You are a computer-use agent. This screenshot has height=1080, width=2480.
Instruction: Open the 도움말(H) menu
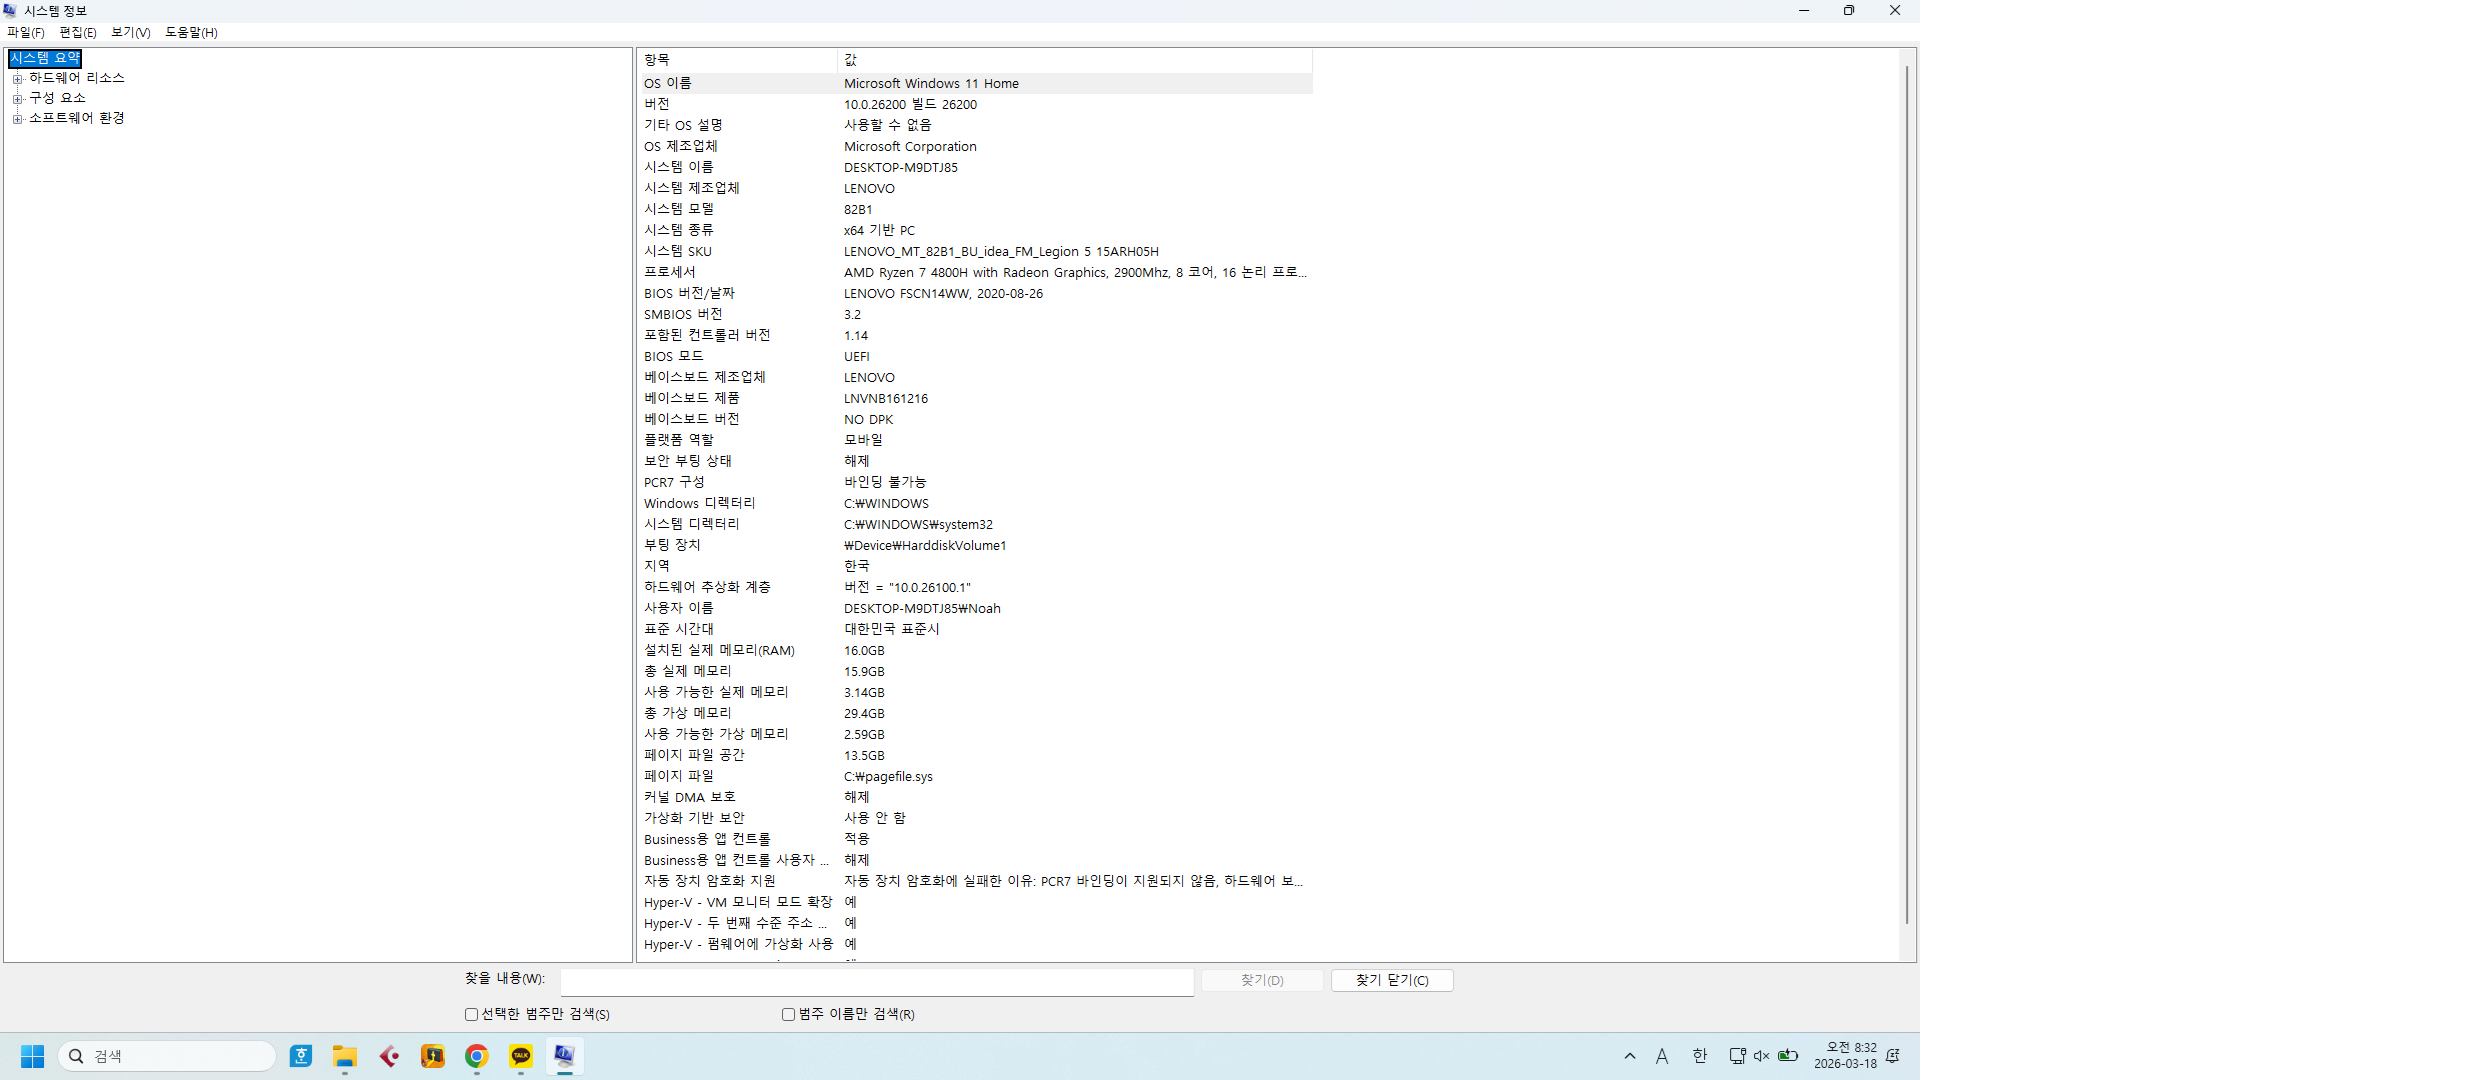pyautogui.click(x=191, y=32)
